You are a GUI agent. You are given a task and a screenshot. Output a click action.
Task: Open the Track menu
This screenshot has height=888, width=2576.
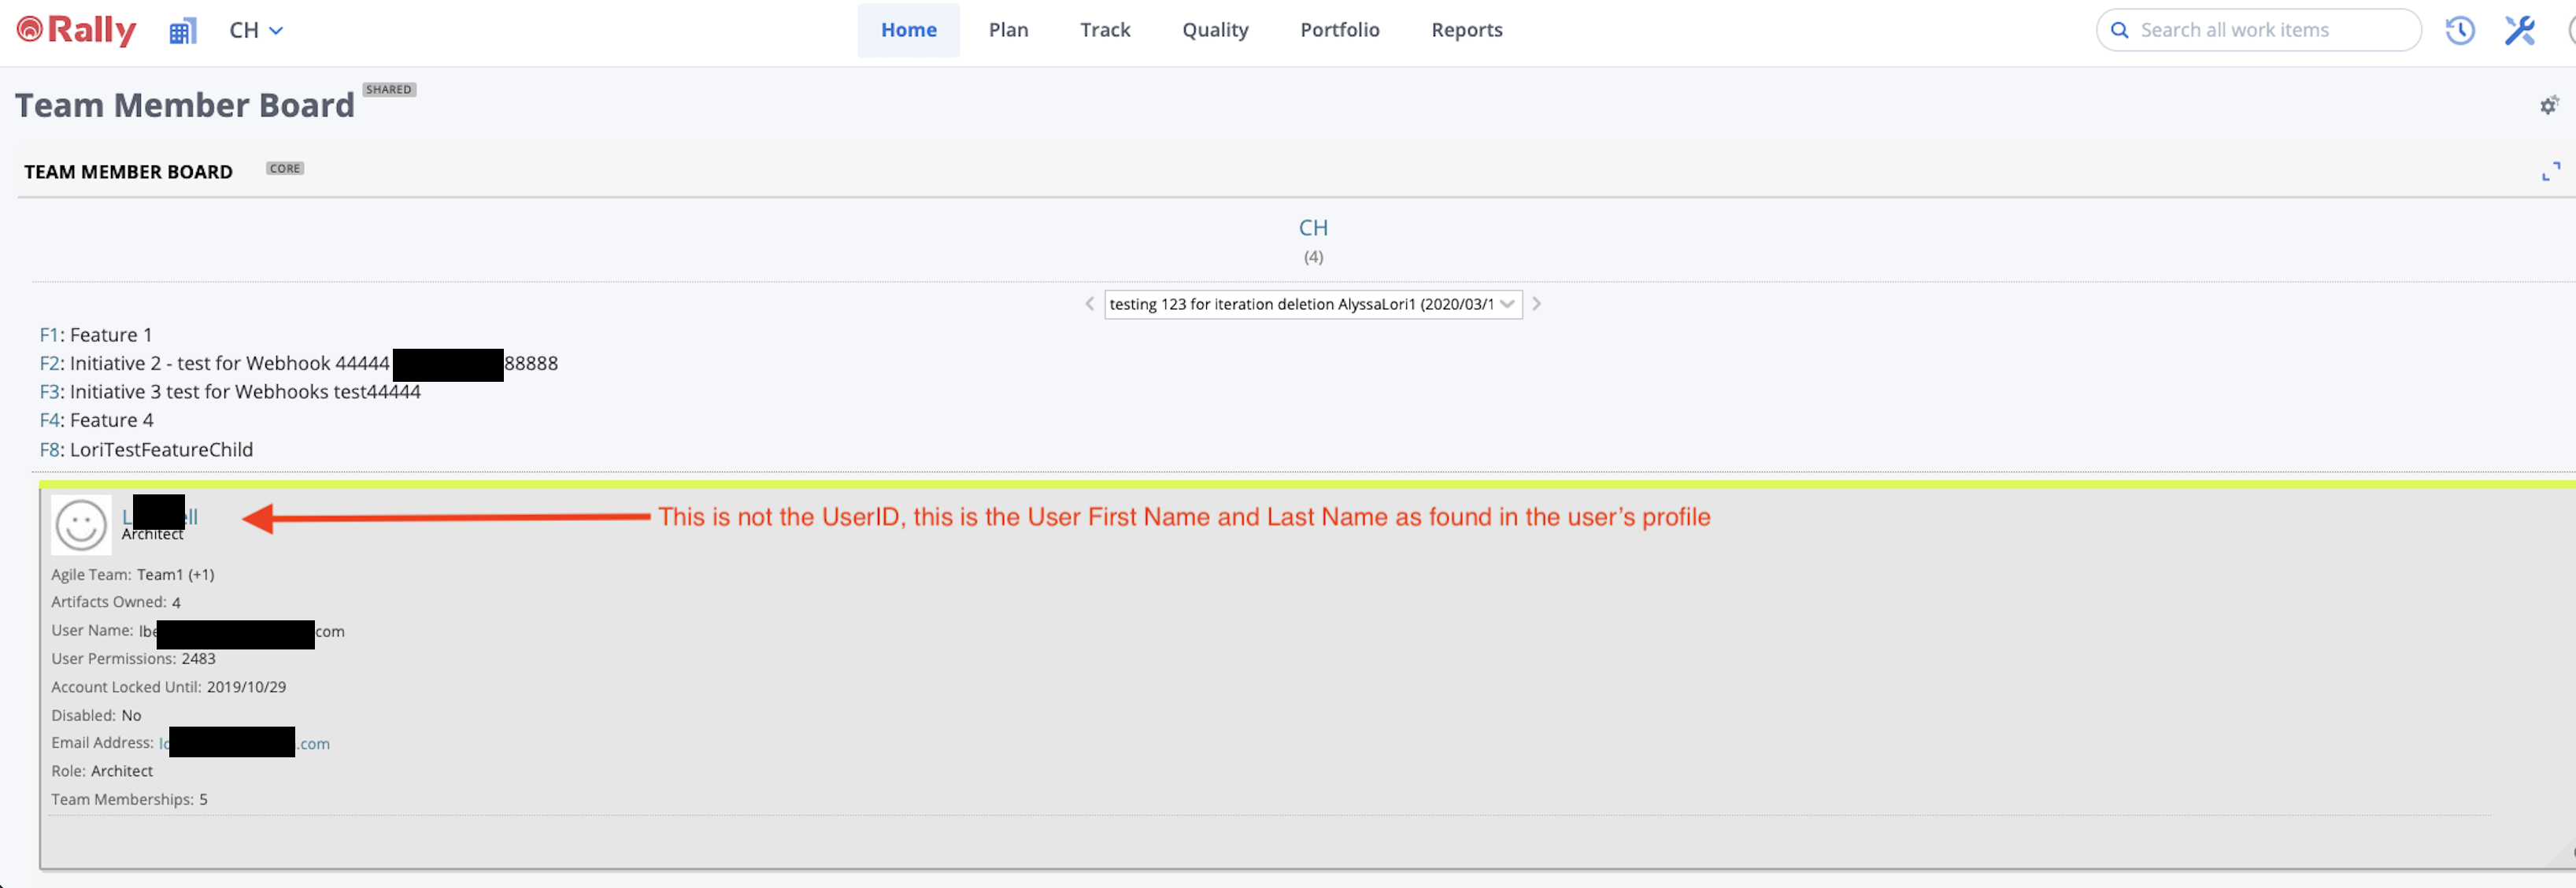coord(1104,30)
